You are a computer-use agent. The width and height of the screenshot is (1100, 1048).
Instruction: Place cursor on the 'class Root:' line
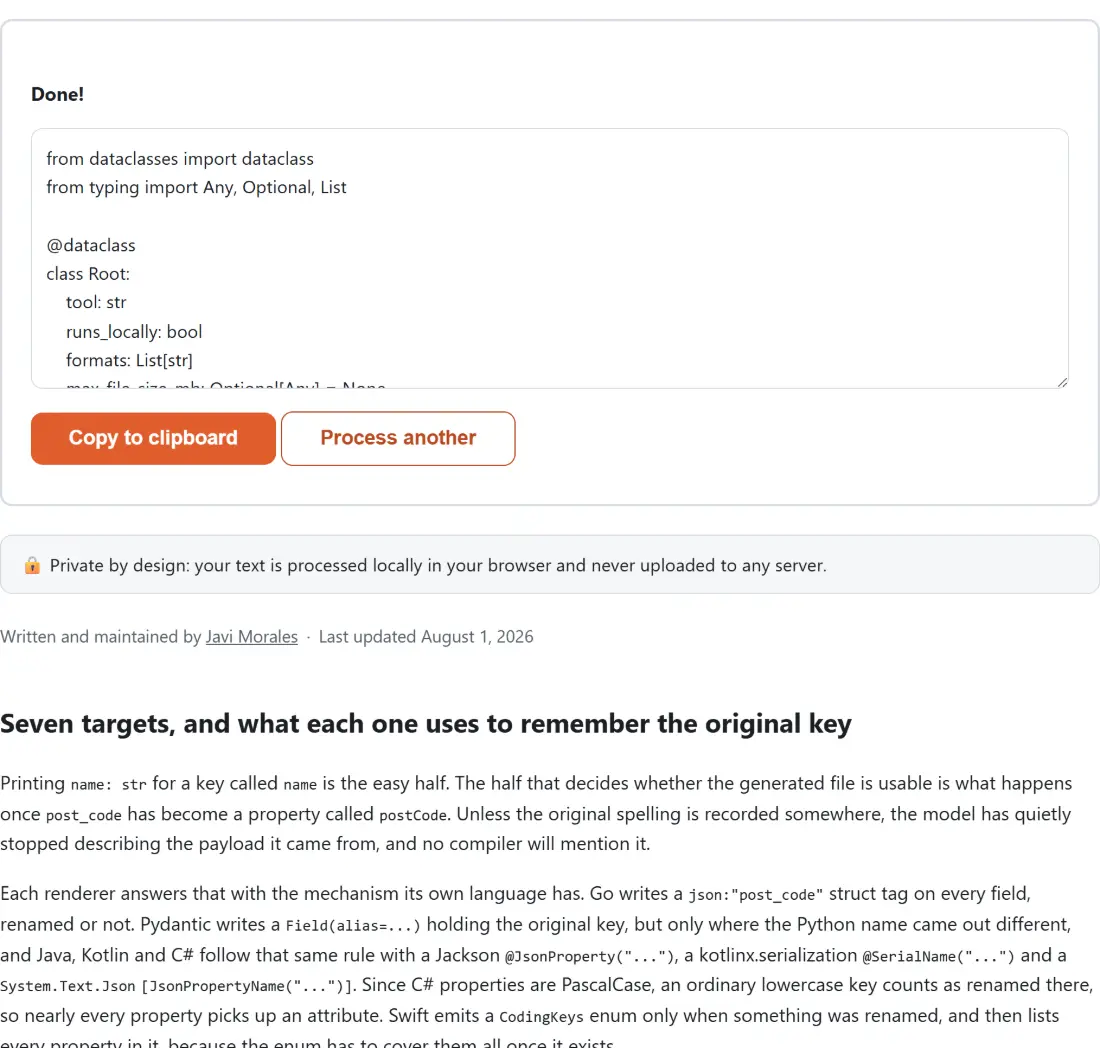[x=88, y=274]
